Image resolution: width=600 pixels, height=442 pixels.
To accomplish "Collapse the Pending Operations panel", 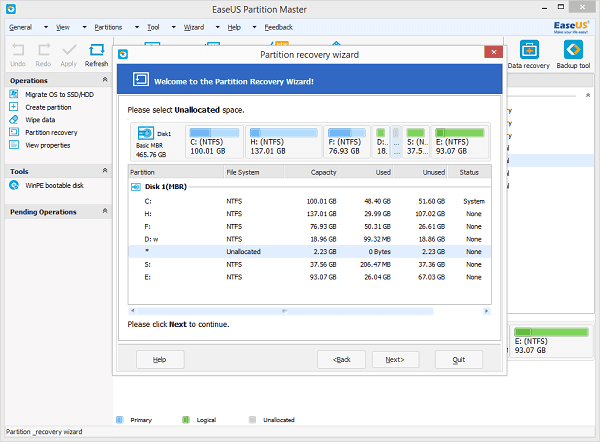I will 105,211.
